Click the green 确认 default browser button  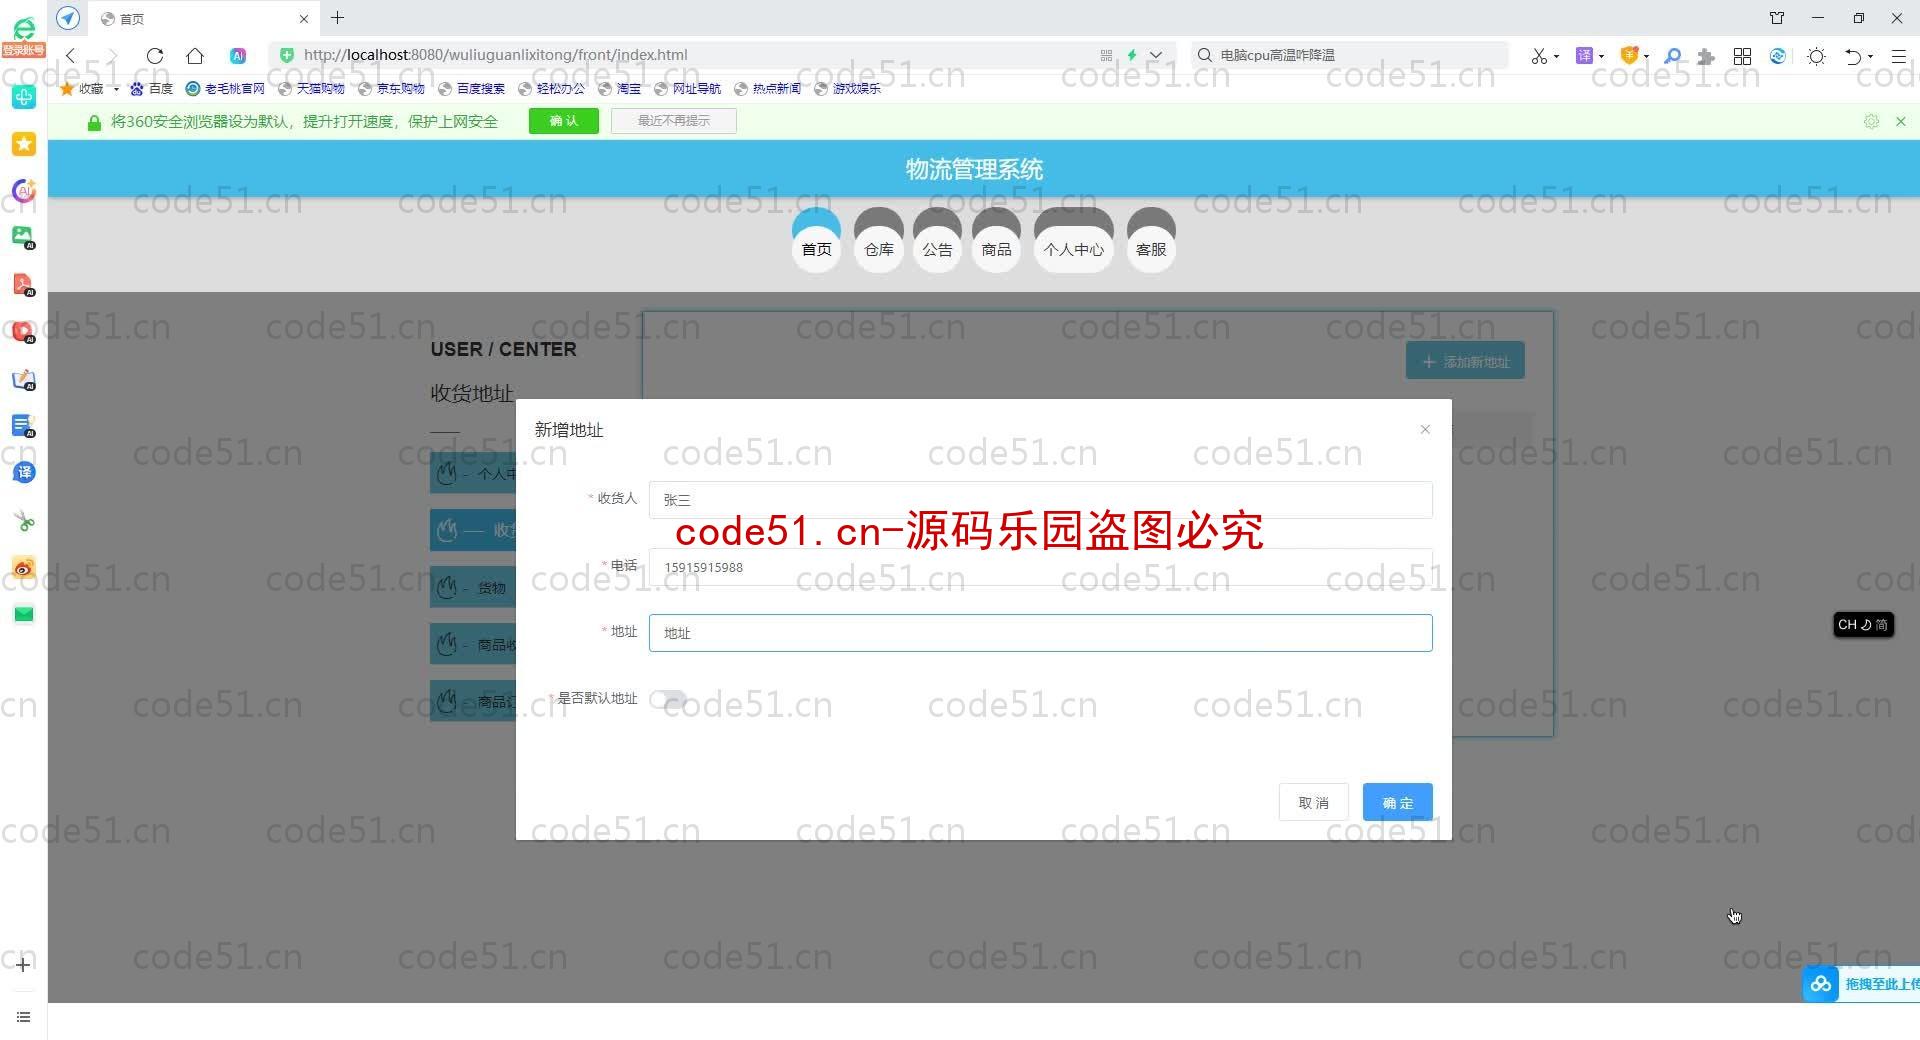564,121
